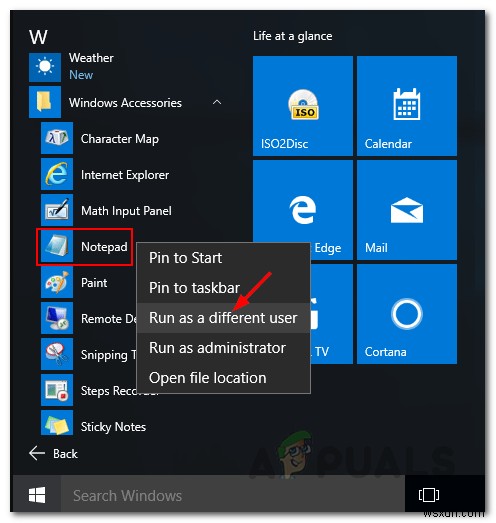The width and height of the screenshot is (496, 523).
Task: Open the Cortana tile
Action: click(x=407, y=314)
